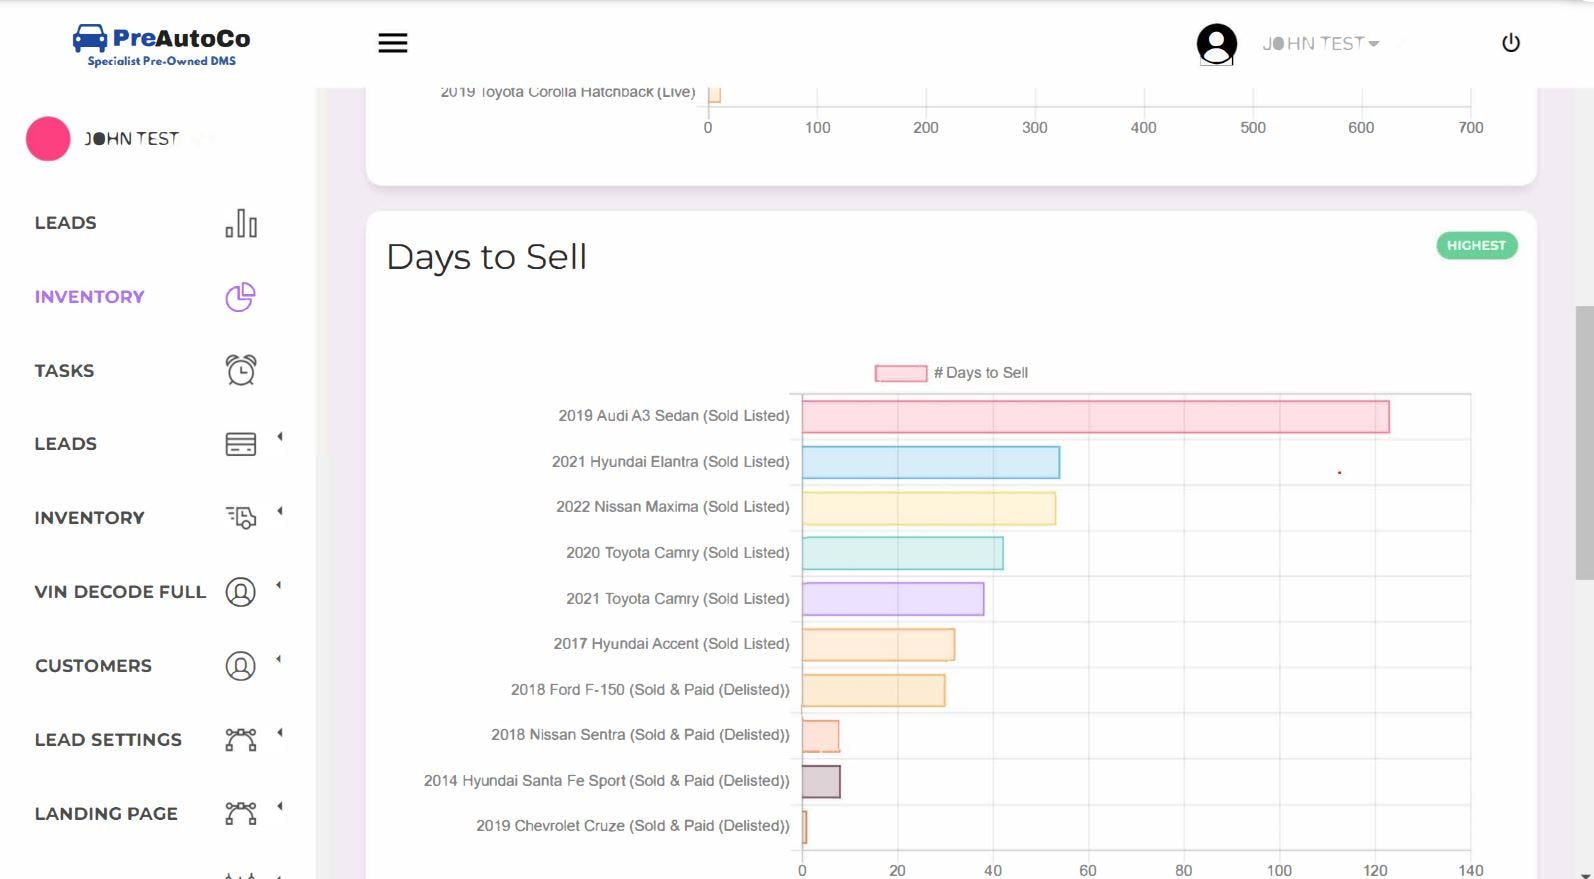
Task: Click the Tasks alarm clock icon
Action: tap(240, 370)
